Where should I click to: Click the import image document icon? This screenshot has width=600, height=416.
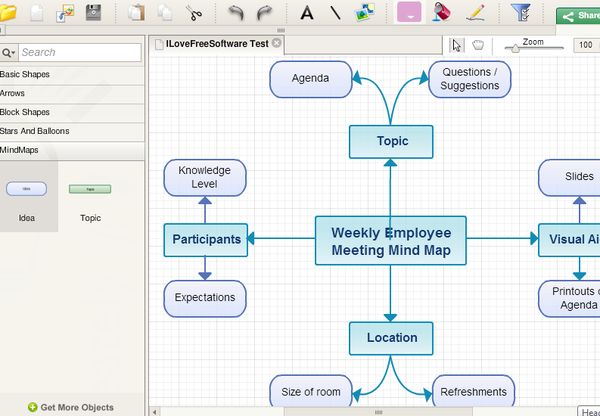click(65, 13)
